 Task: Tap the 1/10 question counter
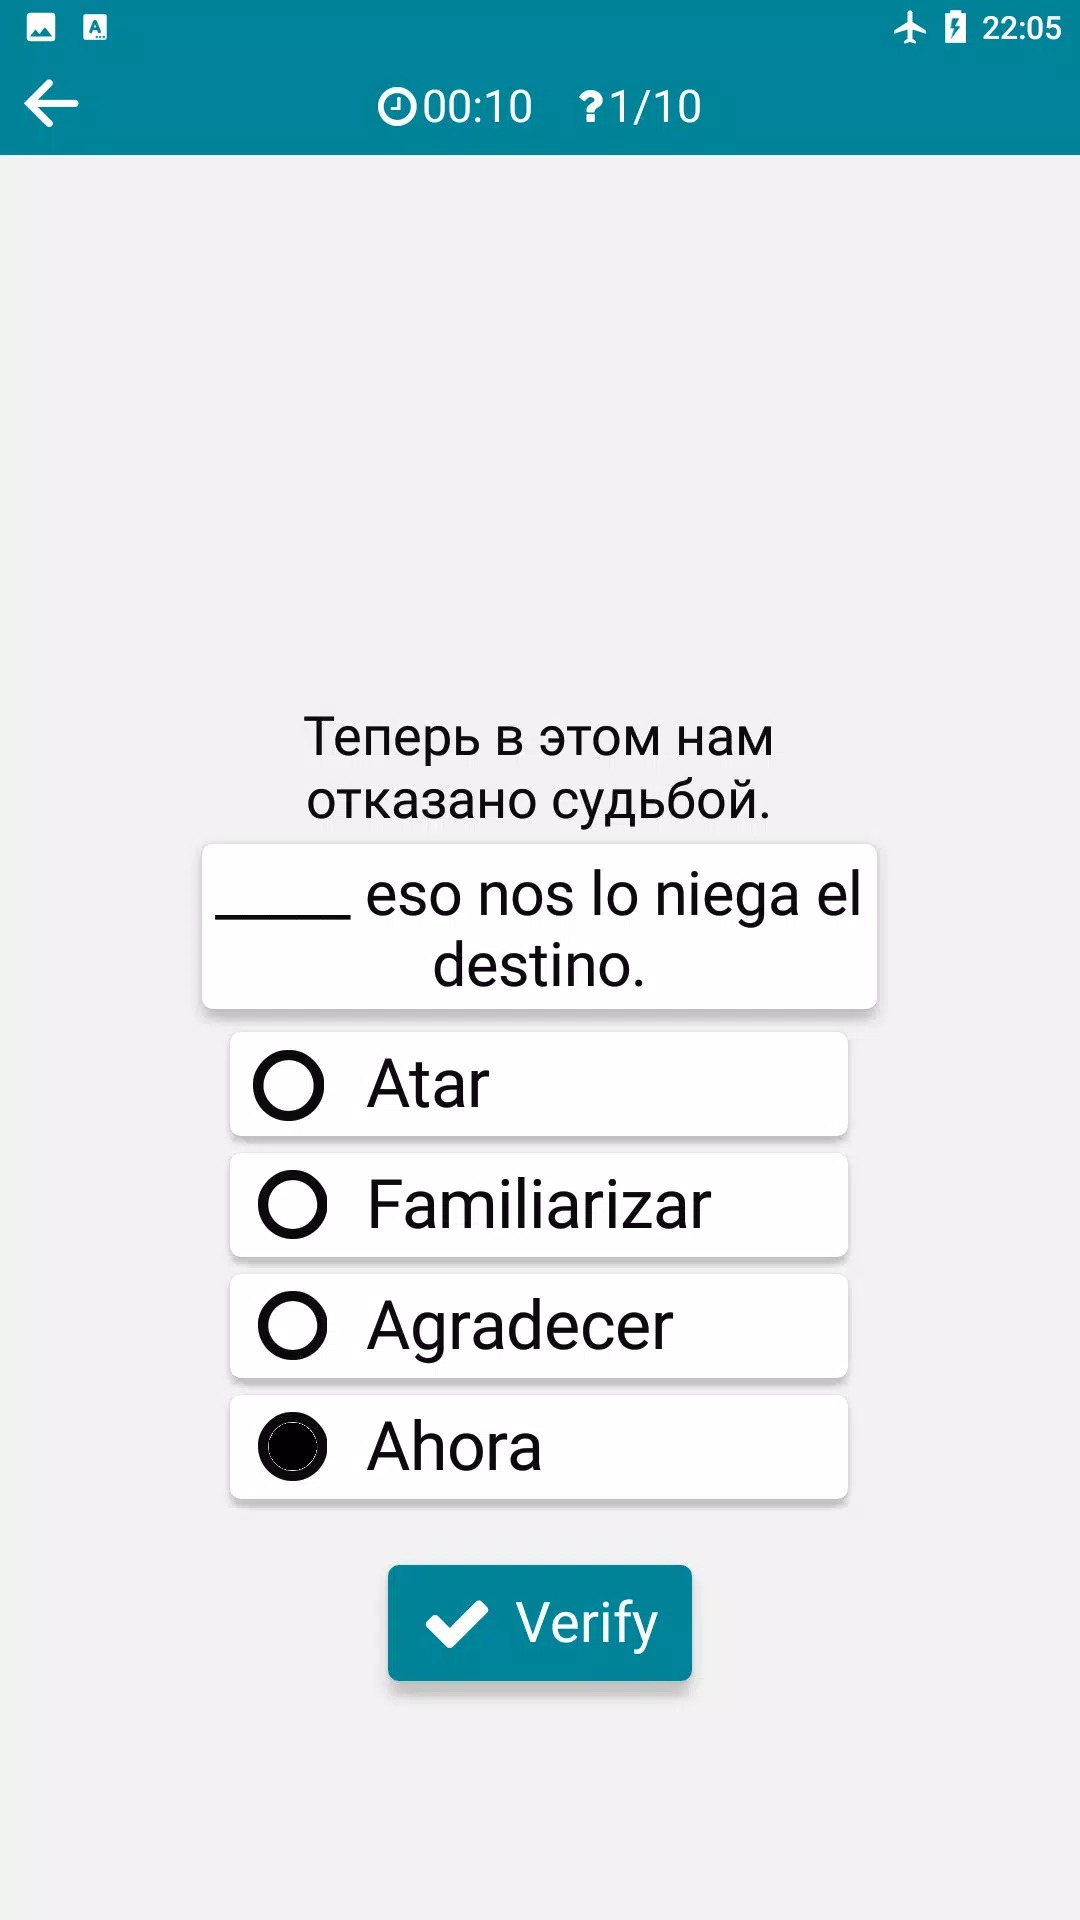[655, 107]
